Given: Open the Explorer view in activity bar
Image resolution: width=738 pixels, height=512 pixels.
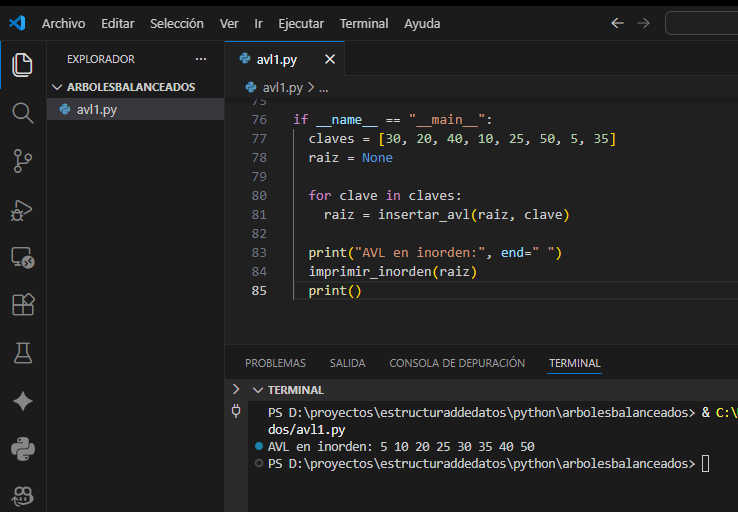Looking at the screenshot, I should tap(22, 65).
